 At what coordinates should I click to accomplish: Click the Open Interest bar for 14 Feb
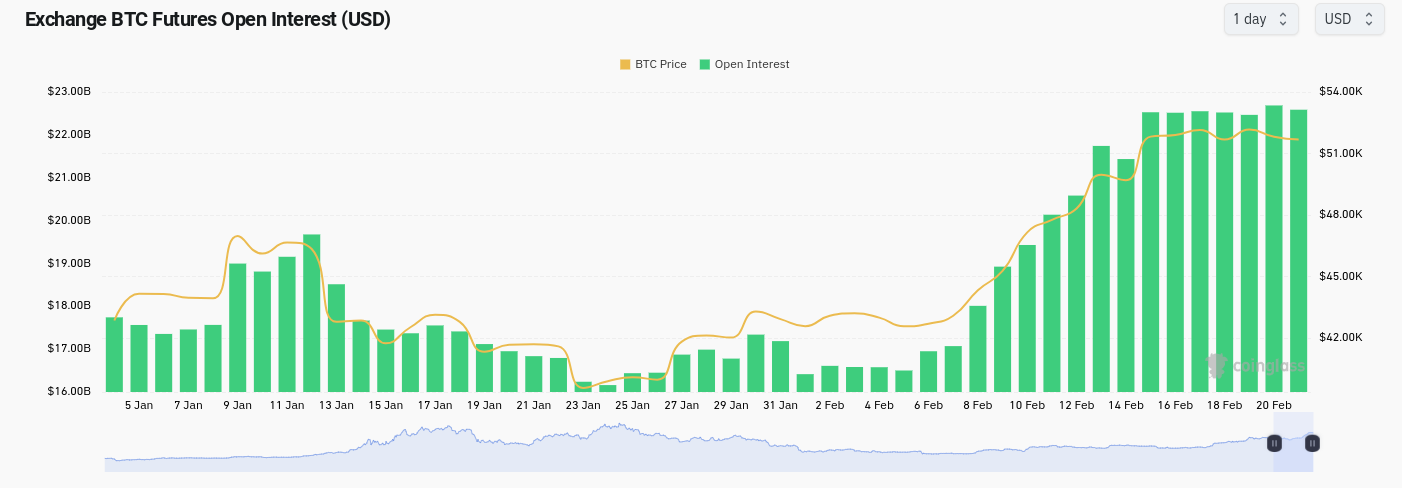[x=1126, y=275]
